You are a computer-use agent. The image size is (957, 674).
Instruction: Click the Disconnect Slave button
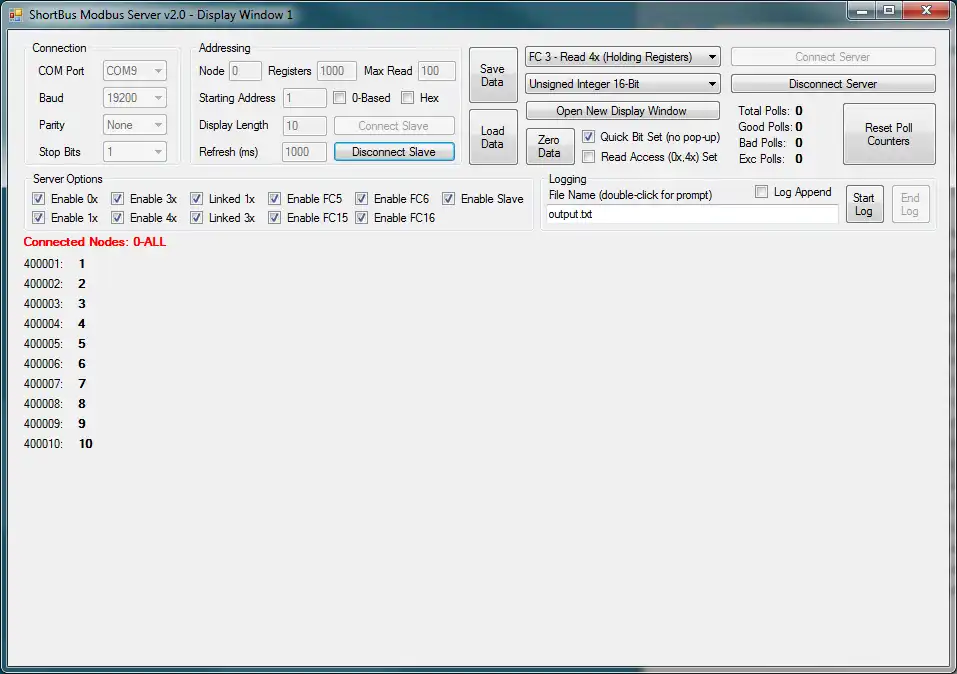point(394,151)
